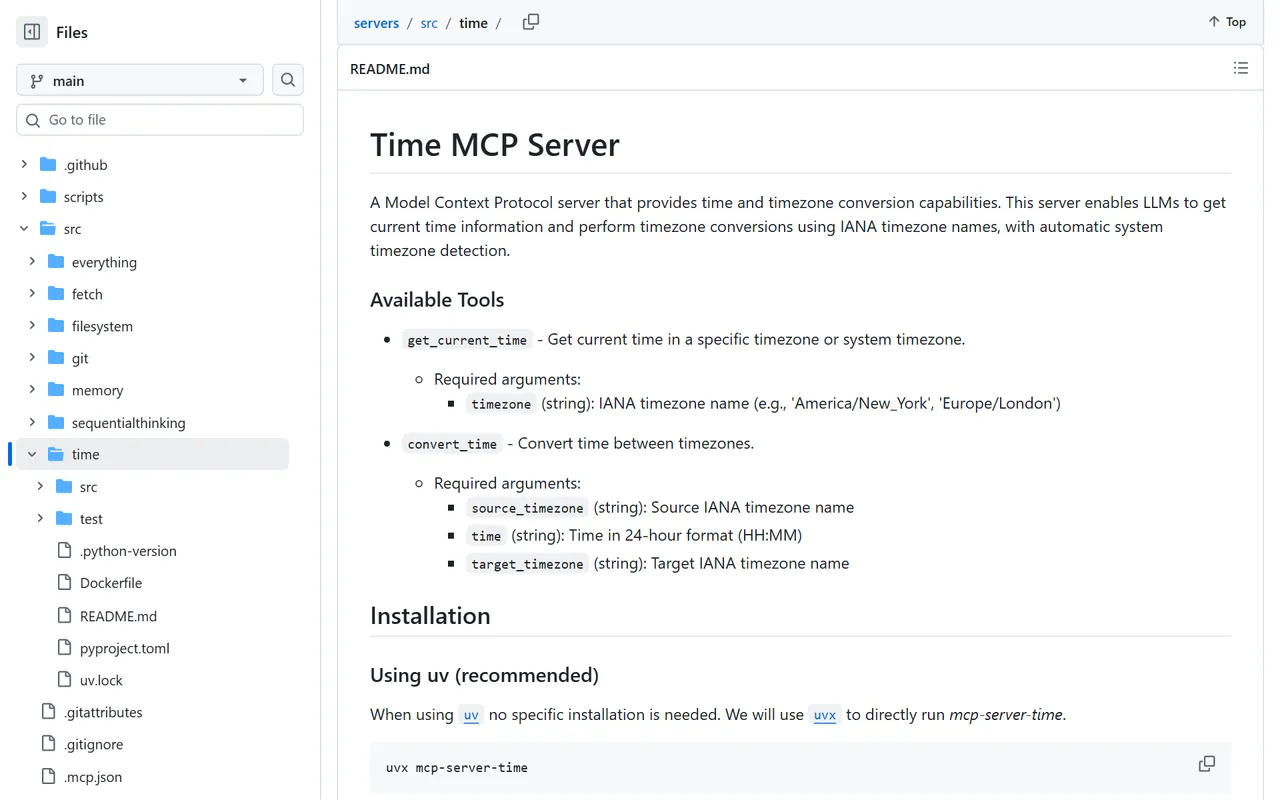The height and width of the screenshot is (800, 1280).
Task: Click the Using uv (recommended) heading
Action: click(484, 675)
